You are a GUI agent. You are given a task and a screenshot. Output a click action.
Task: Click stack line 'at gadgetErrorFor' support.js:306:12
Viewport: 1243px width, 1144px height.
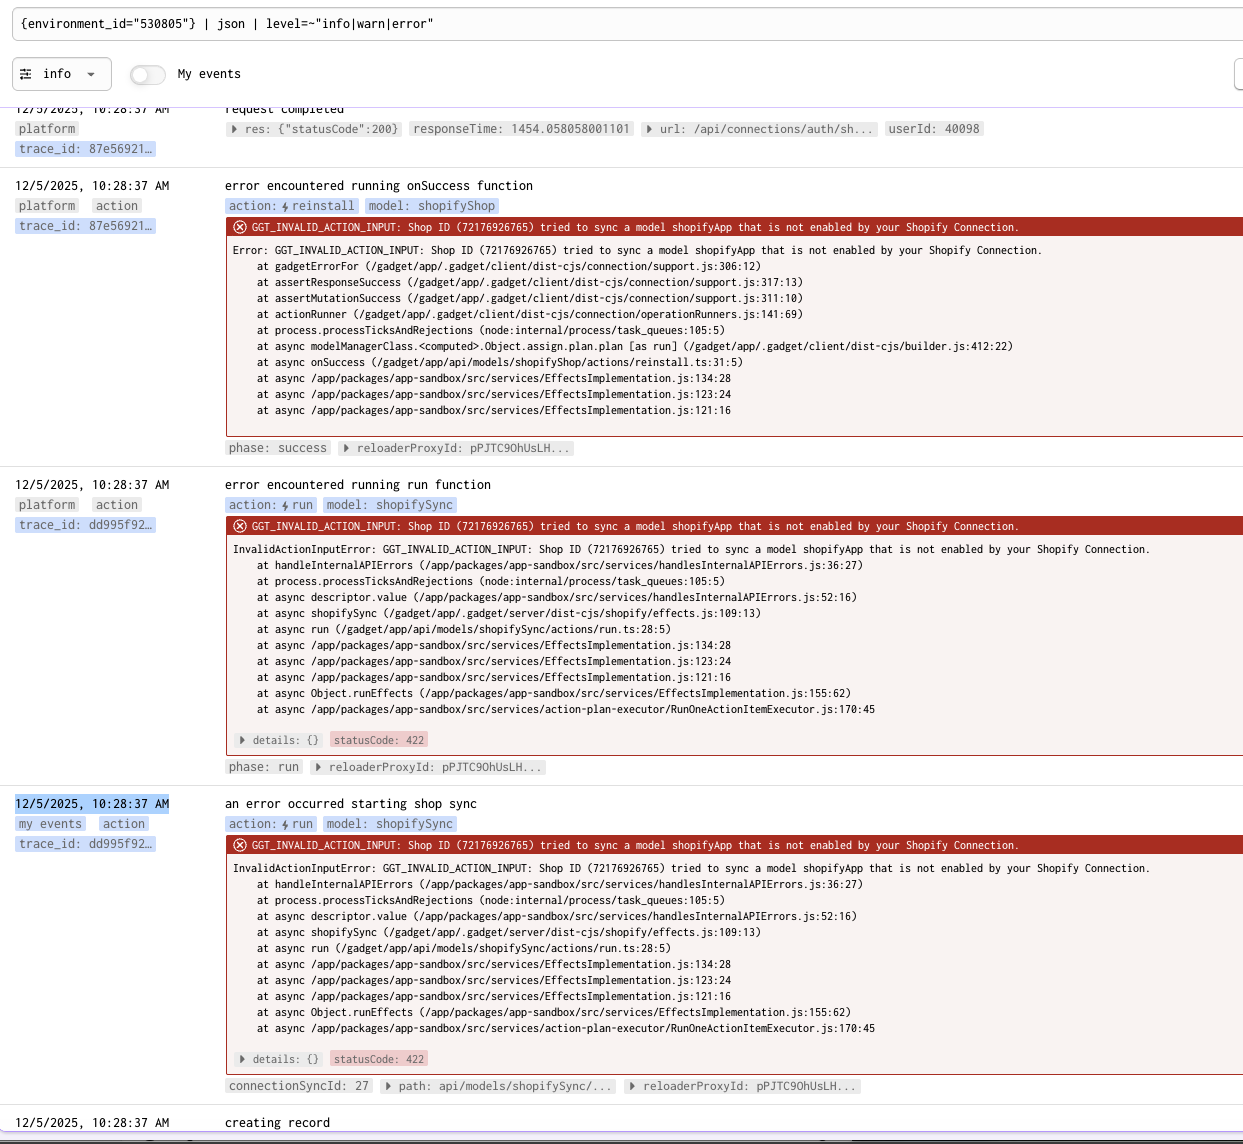coord(509,267)
